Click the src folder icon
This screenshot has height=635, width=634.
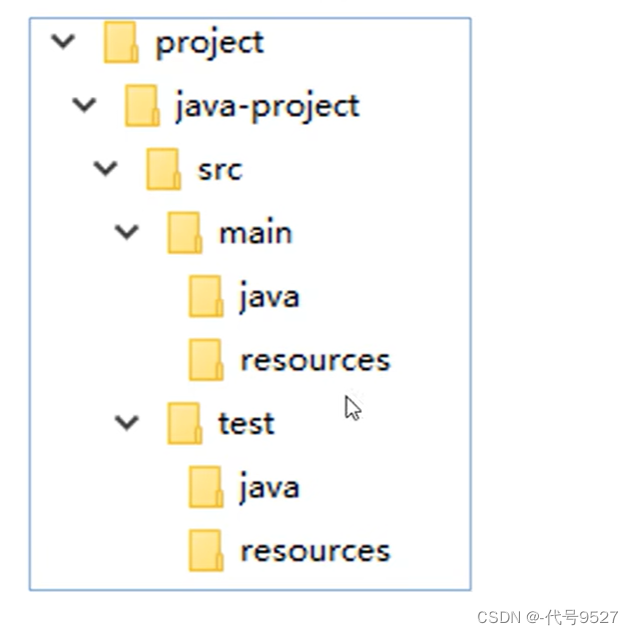click(x=163, y=169)
